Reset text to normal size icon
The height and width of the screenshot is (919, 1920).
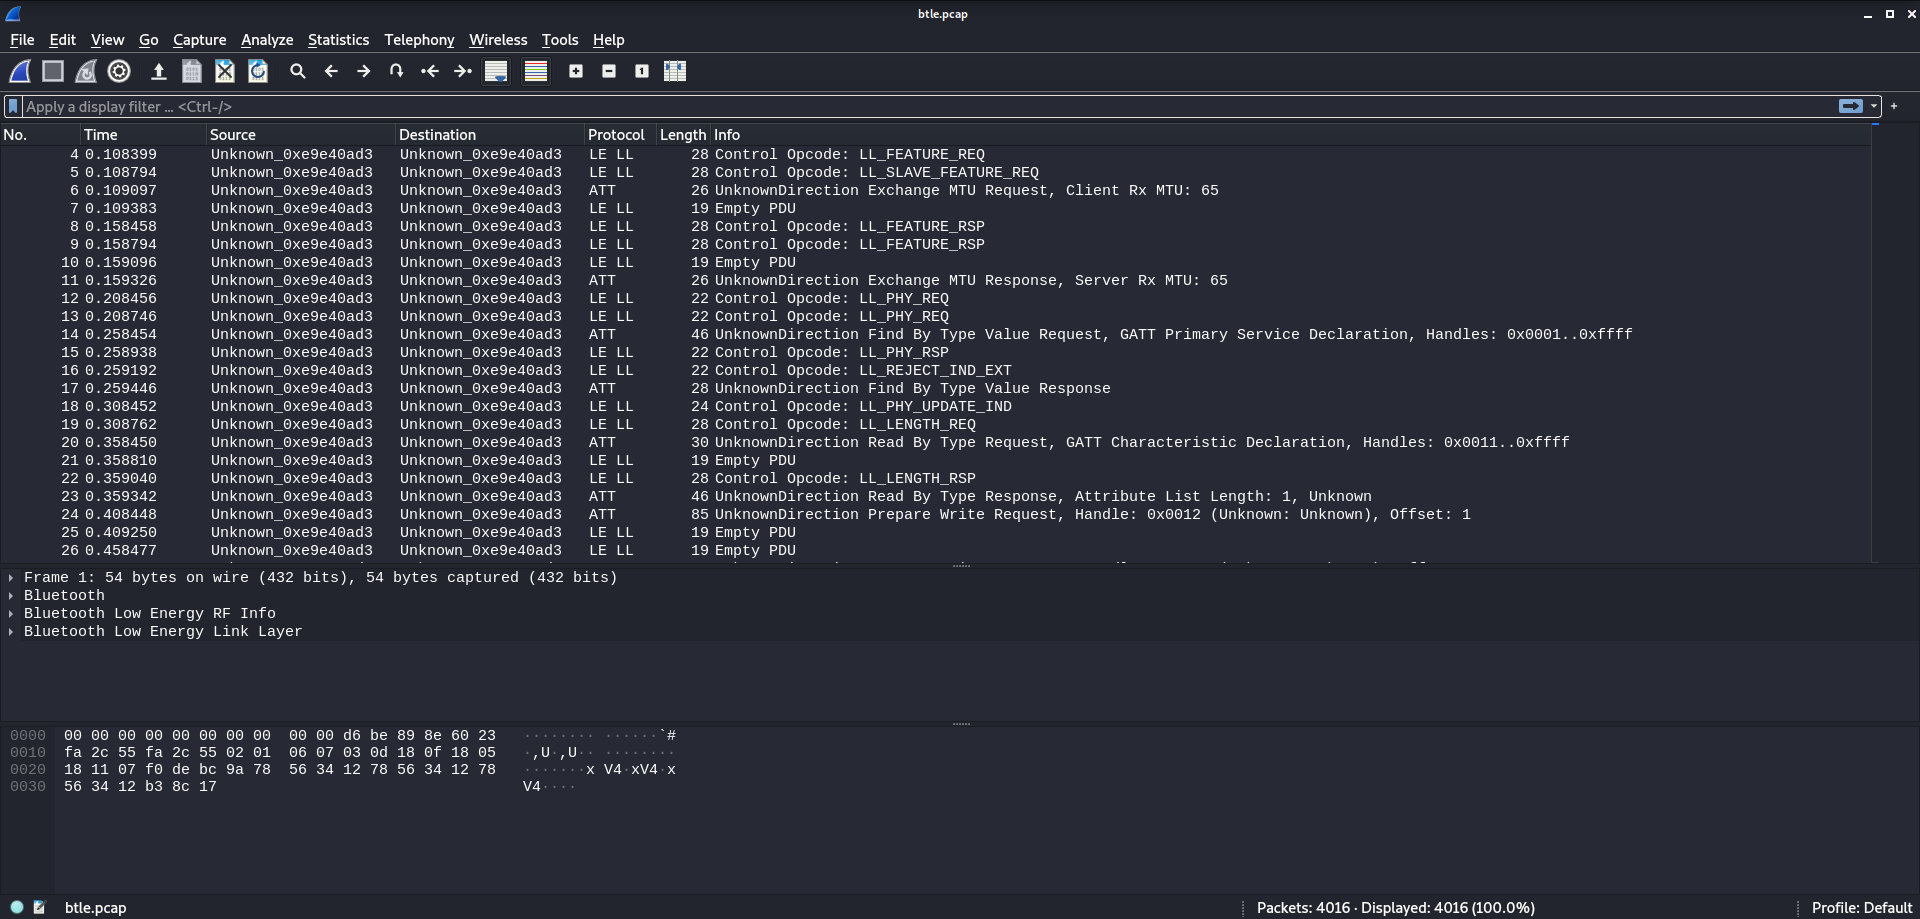pos(642,71)
